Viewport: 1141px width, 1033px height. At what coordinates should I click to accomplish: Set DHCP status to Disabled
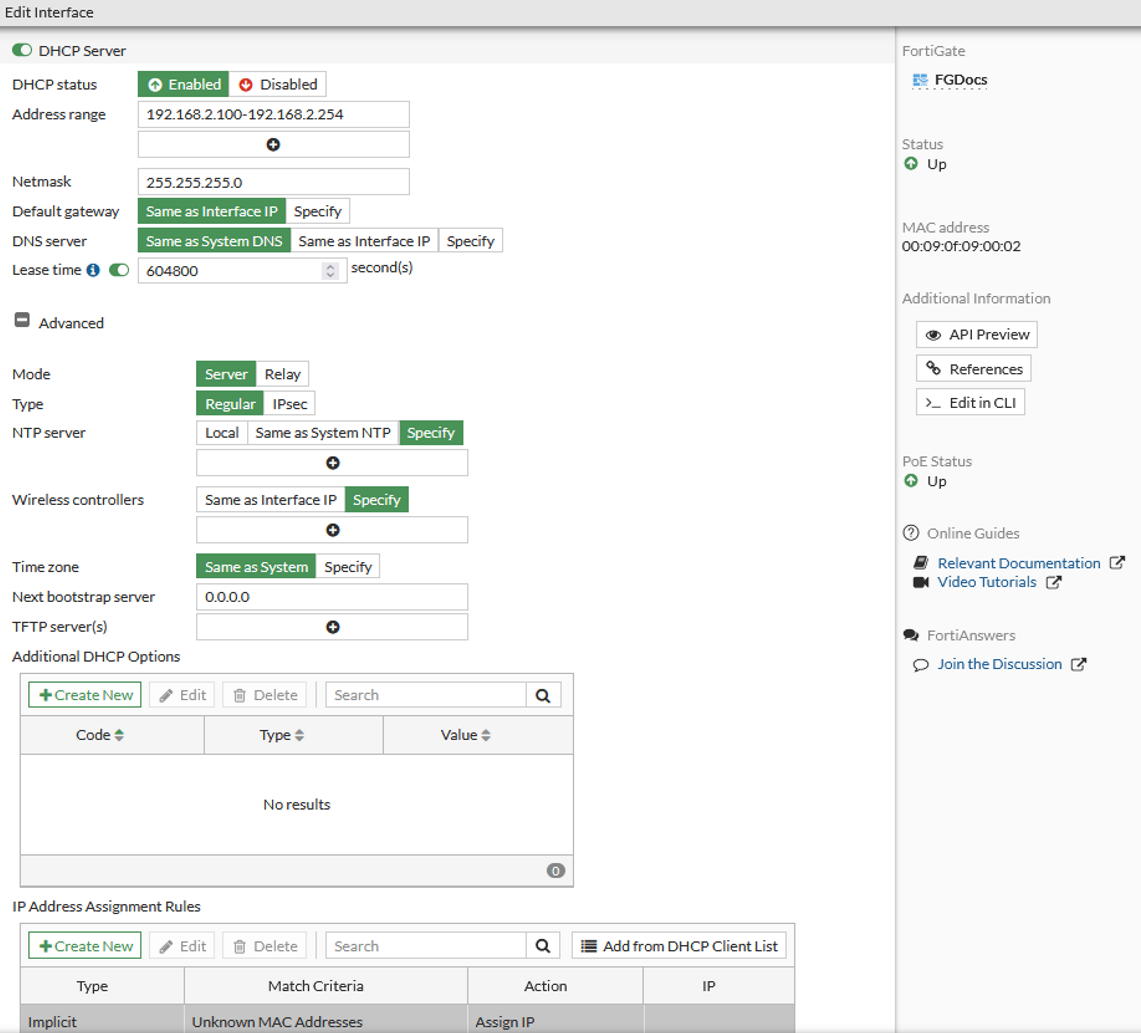(x=278, y=84)
